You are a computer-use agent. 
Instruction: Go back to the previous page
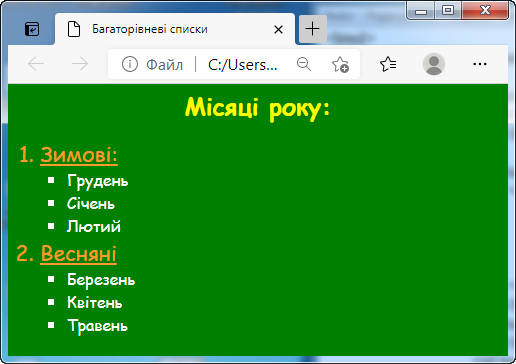tap(36, 64)
